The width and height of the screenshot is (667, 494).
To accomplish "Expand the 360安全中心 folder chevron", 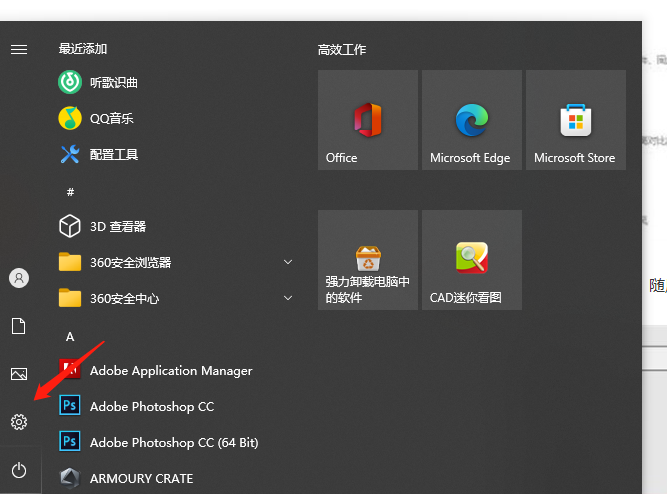I will (x=288, y=298).
